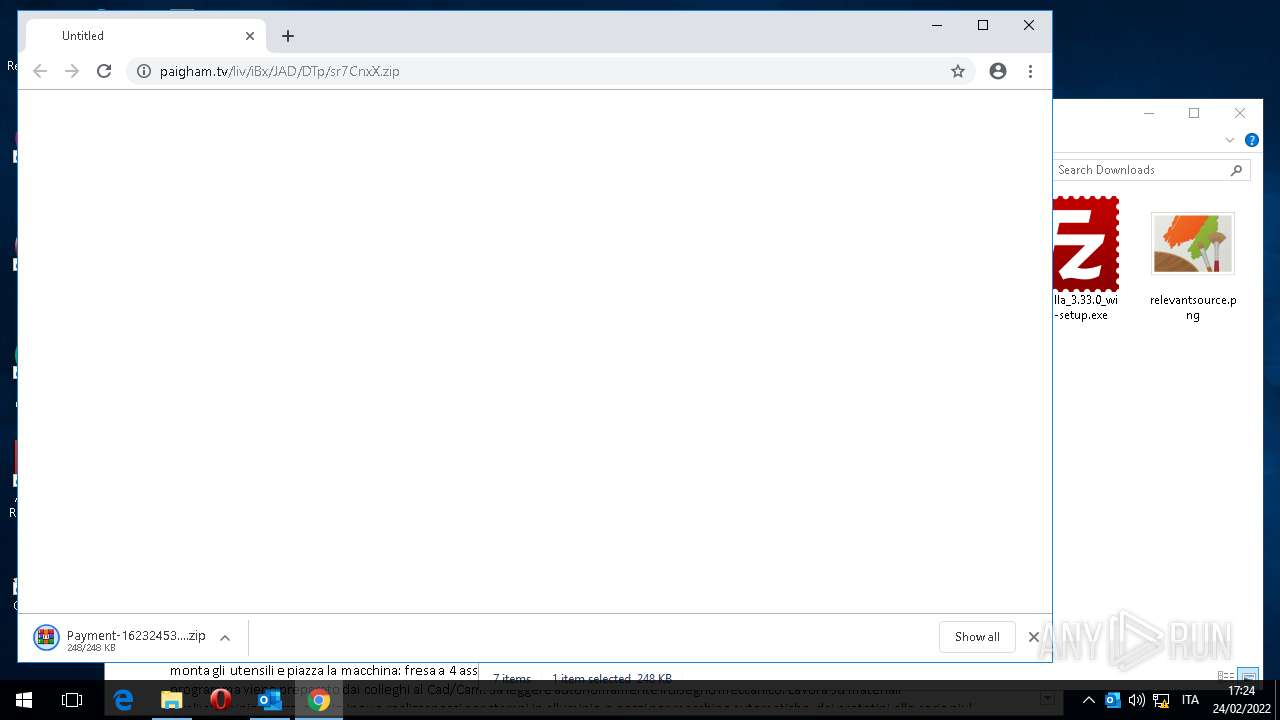The image size is (1280, 720).
Task: Open Explorer help question mark
Action: pyautogui.click(x=1251, y=141)
